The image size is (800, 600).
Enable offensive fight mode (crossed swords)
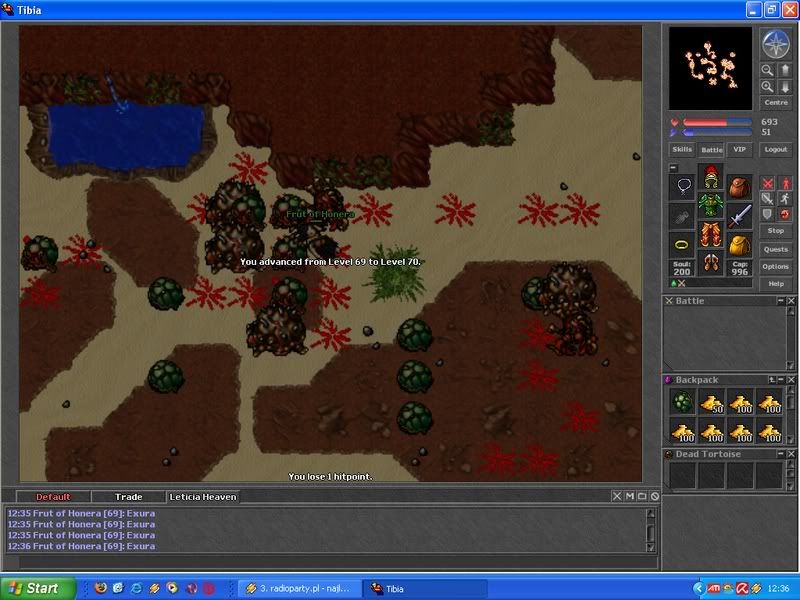click(x=767, y=183)
